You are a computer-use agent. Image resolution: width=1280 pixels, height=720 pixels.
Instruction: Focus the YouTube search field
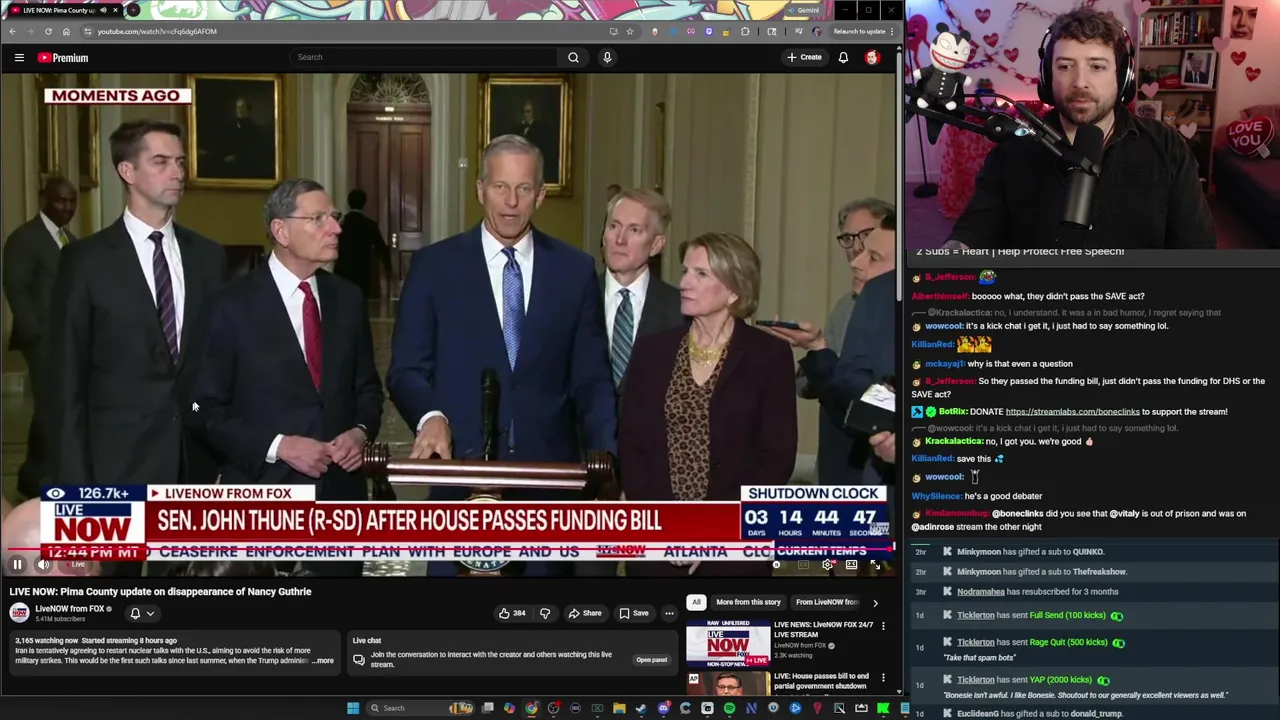[x=424, y=57]
